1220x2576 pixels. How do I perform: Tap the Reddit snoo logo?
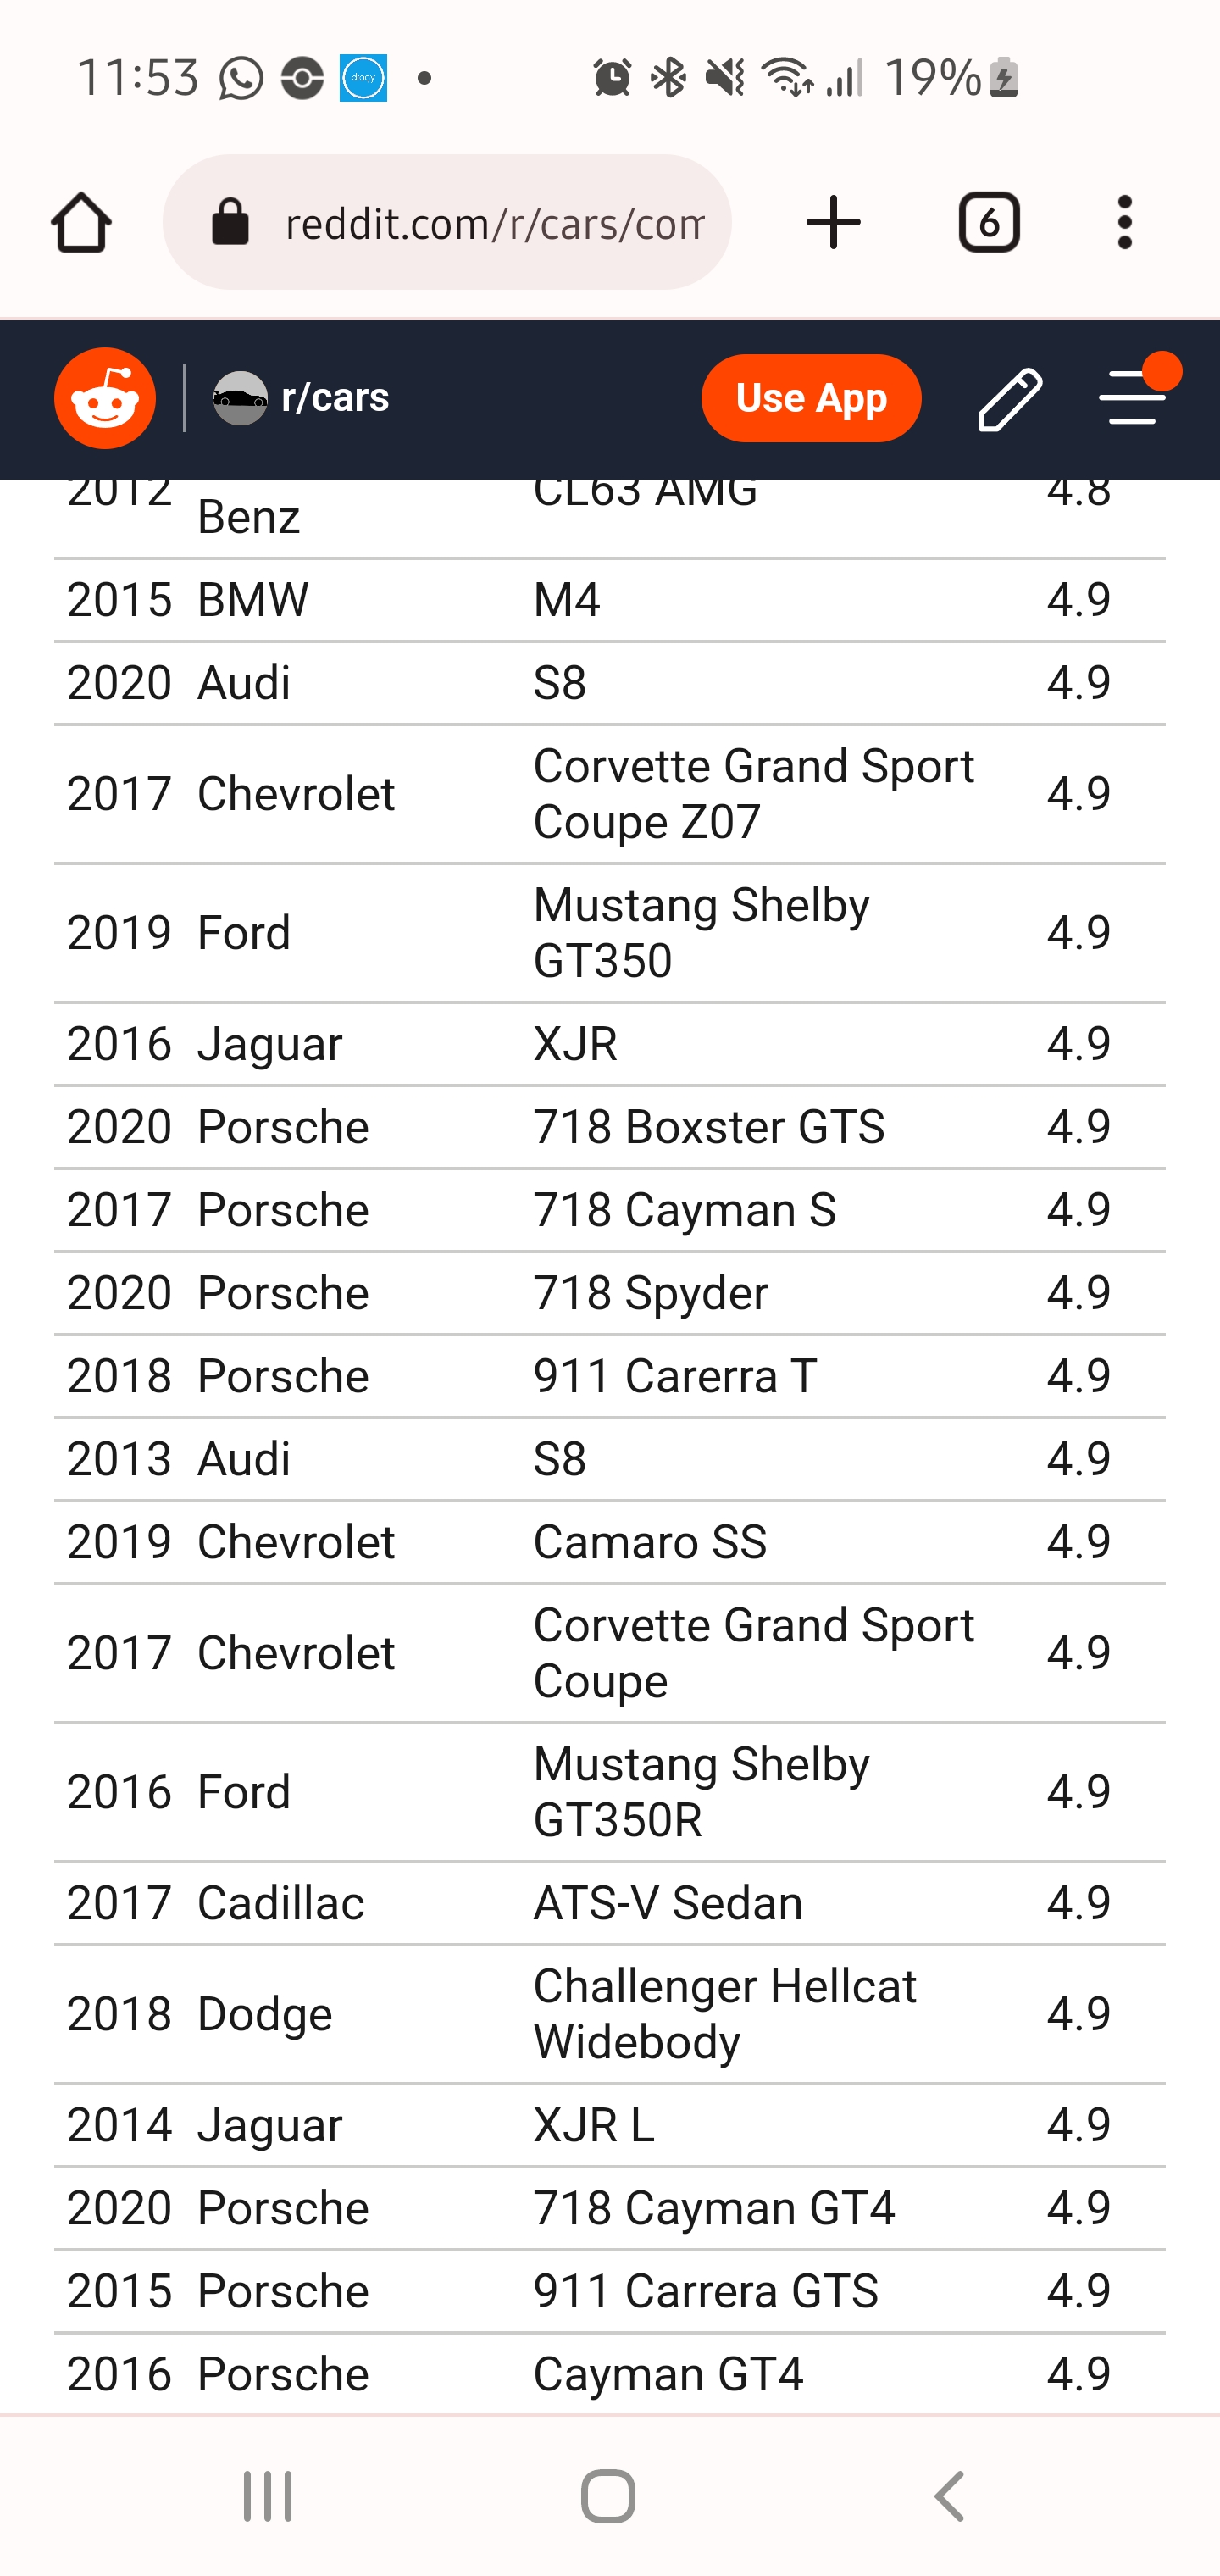(x=105, y=398)
